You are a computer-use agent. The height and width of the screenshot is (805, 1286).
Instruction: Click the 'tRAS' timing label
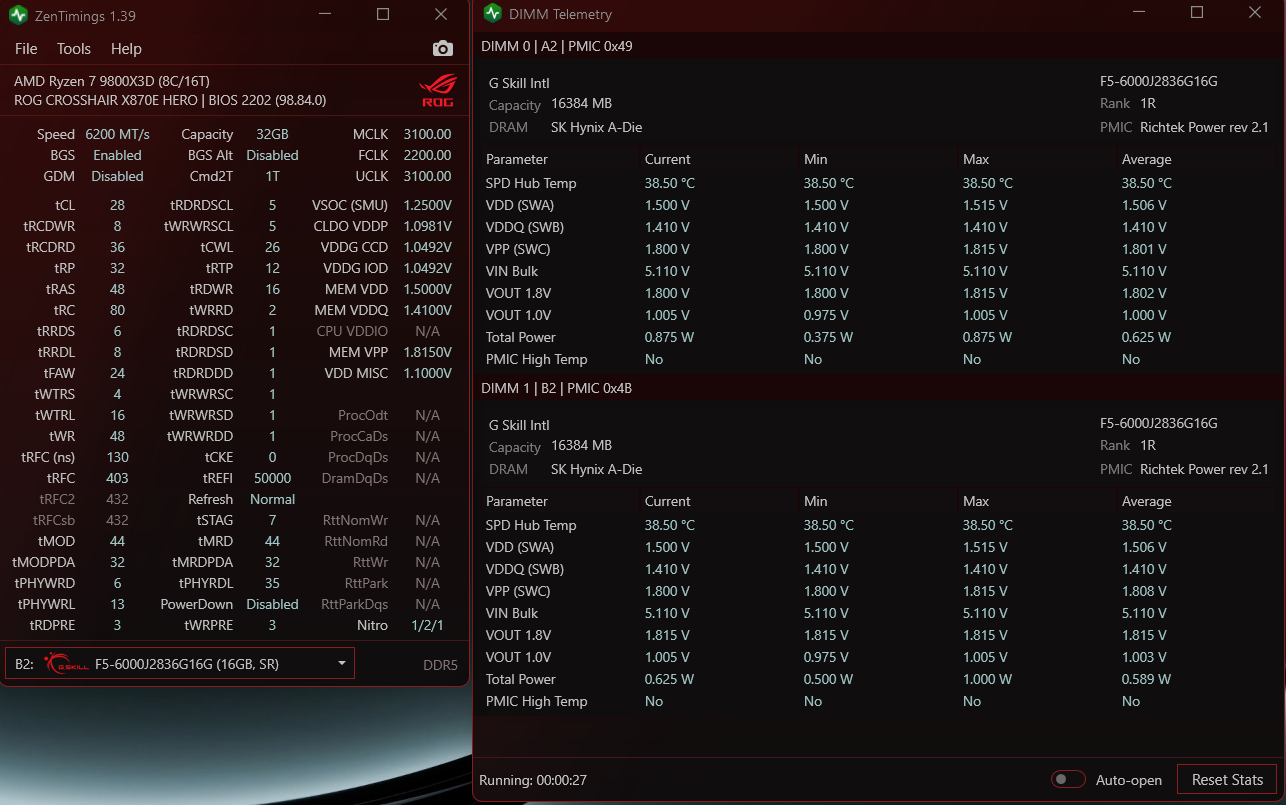[x=60, y=289]
